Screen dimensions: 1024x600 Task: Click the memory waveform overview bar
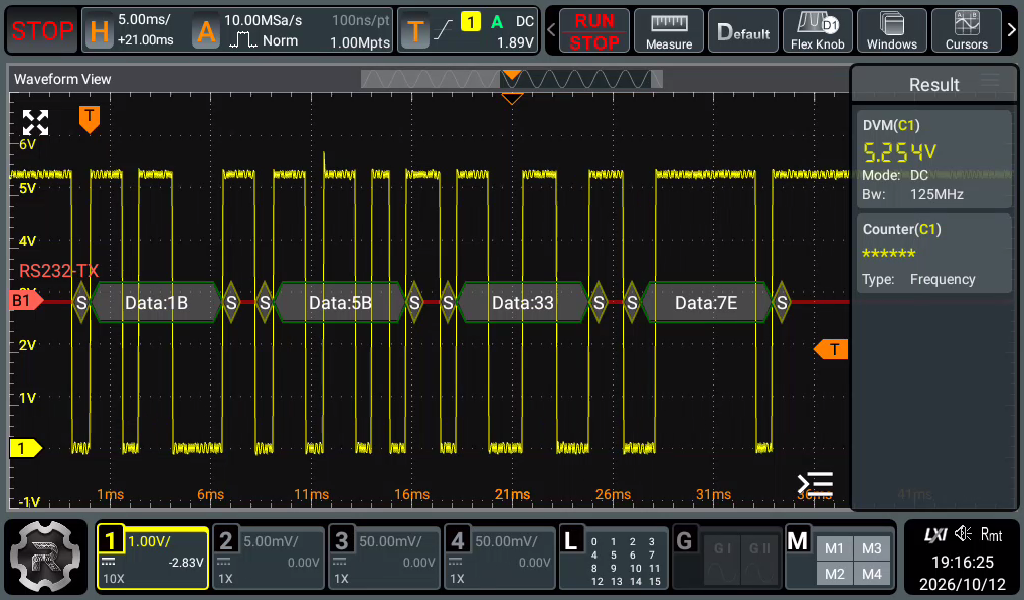tap(512, 79)
